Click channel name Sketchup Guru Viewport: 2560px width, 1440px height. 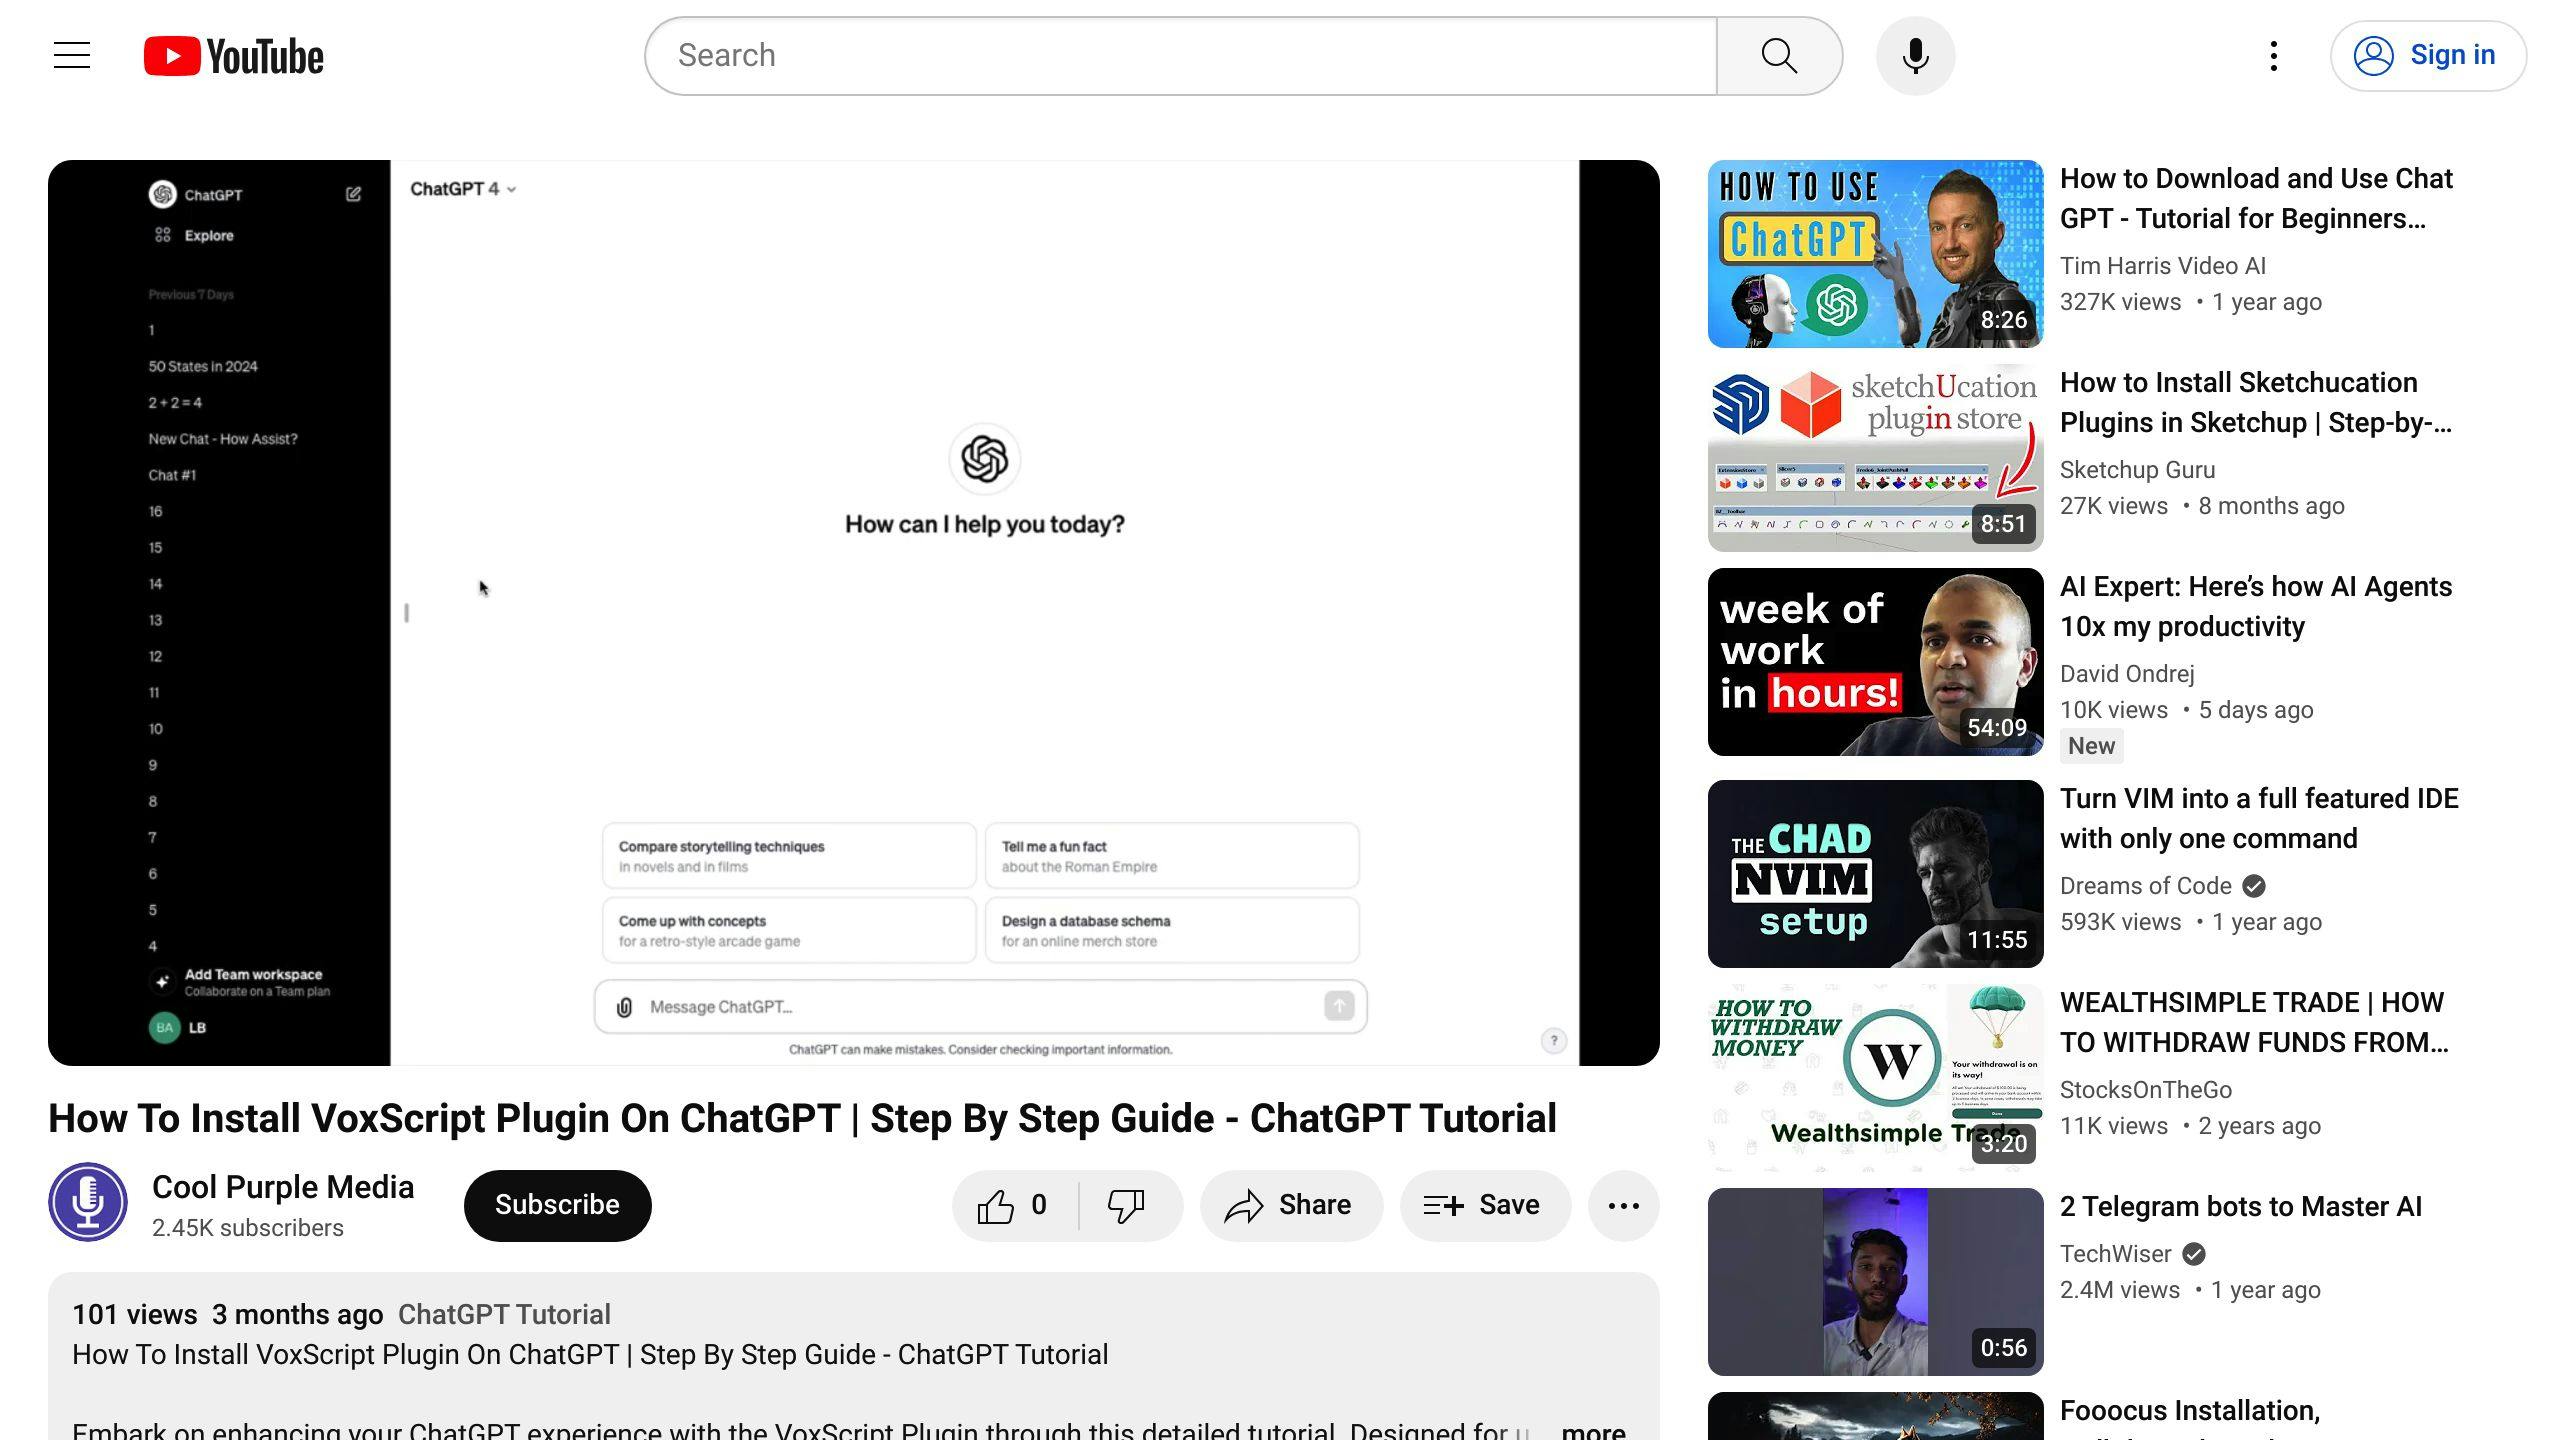2137,470
